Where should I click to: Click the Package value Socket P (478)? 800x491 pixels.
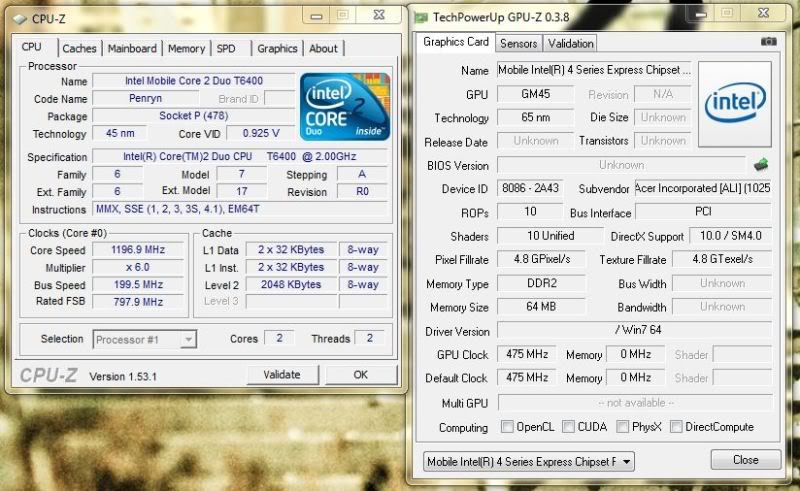point(193,116)
